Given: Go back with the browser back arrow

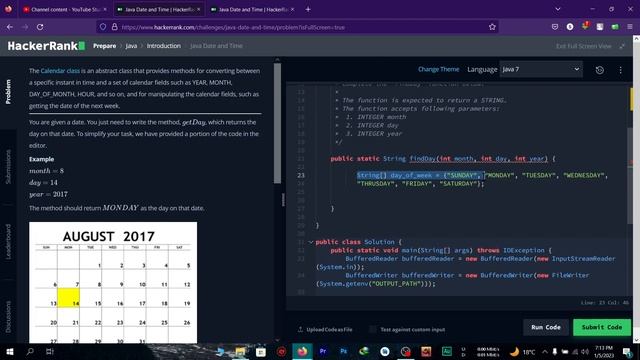Looking at the screenshot, I should tap(10, 27).
